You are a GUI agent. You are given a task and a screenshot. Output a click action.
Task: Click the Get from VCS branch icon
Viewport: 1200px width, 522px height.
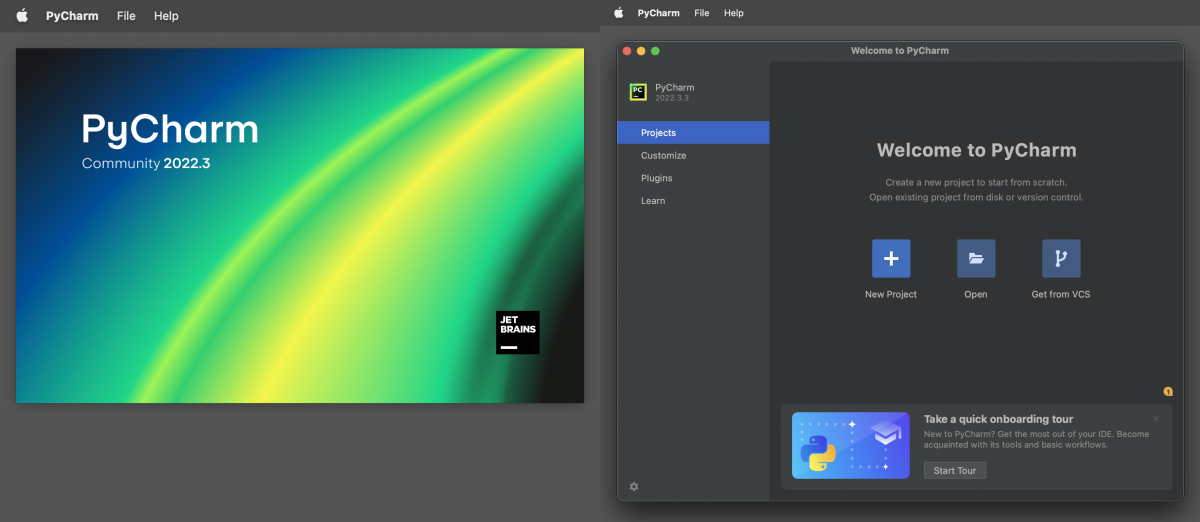click(1061, 258)
